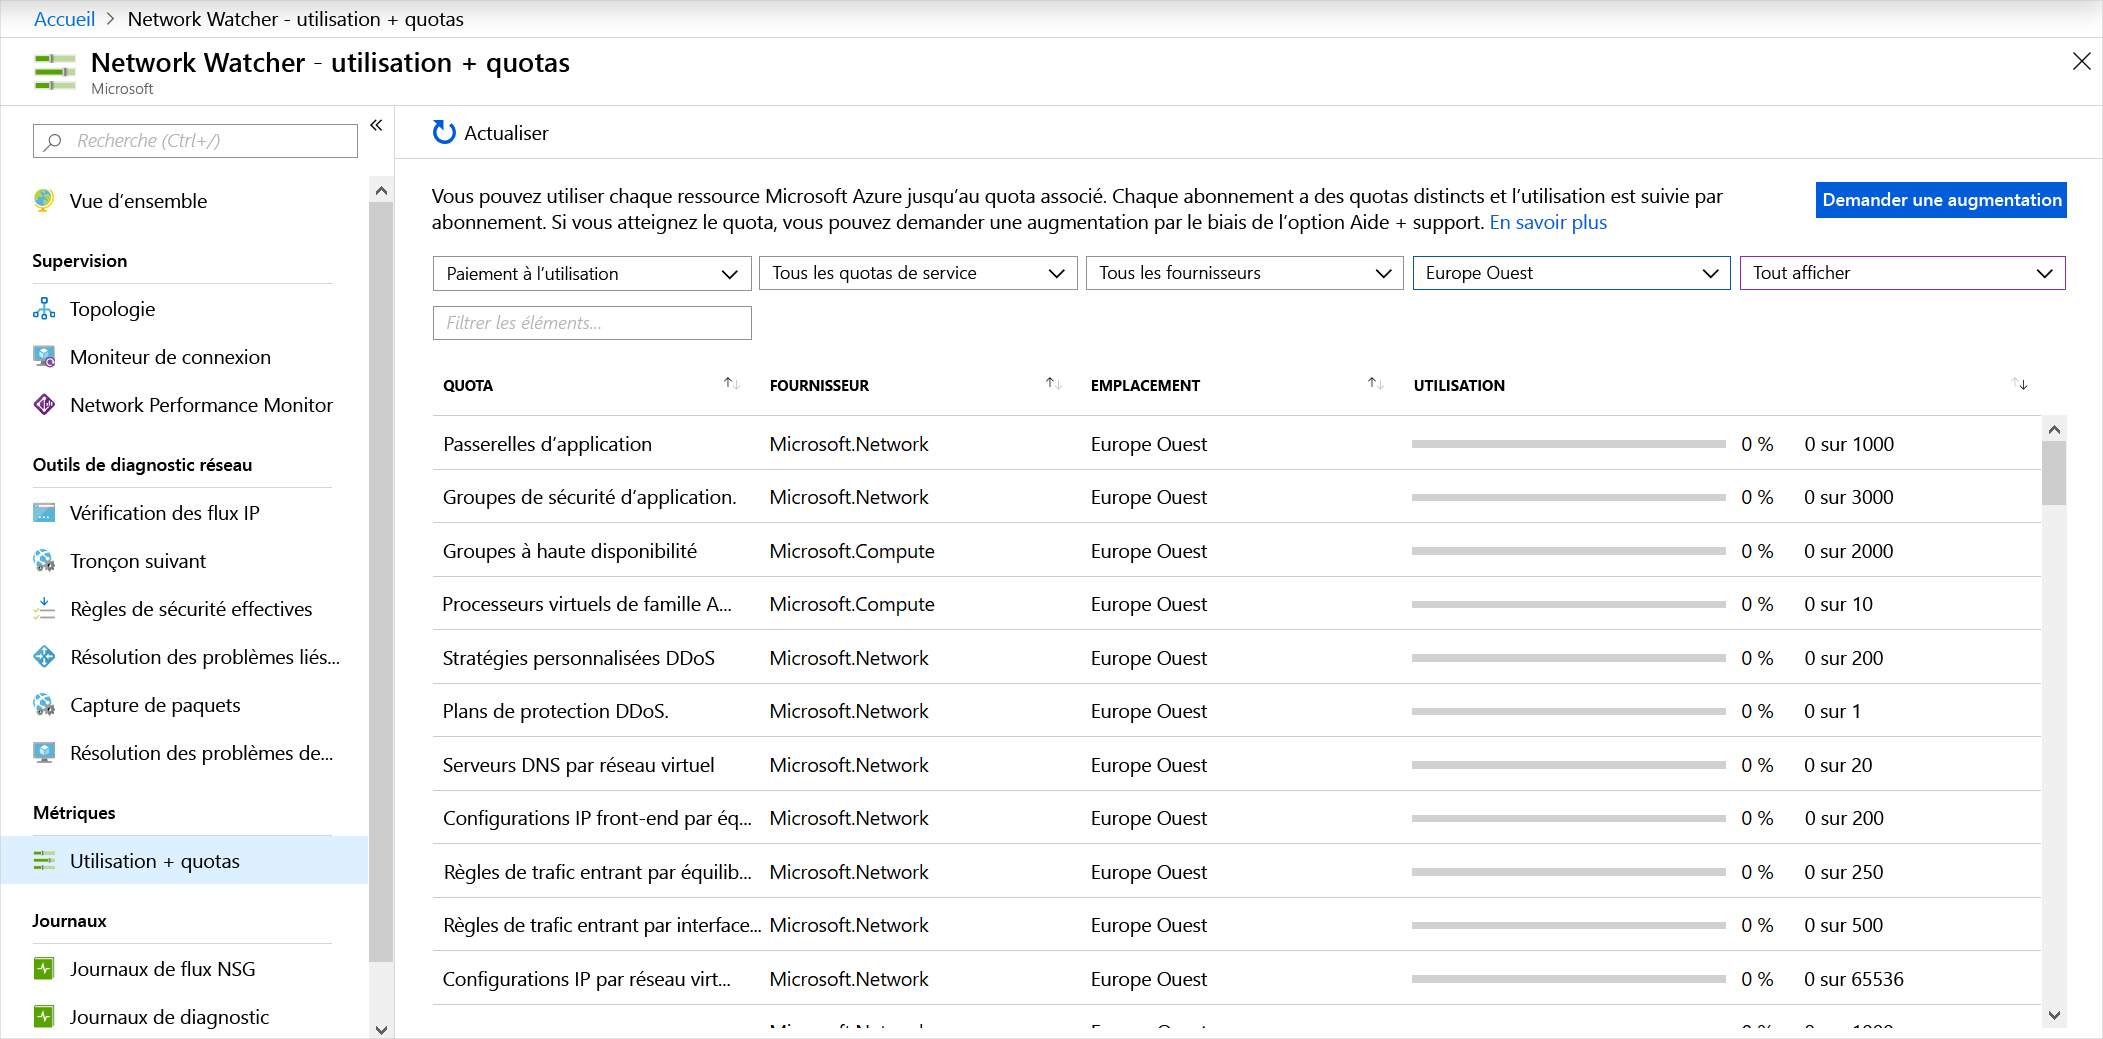Click the Plans de protection DDoS usage bar
Image resolution: width=2103 pixels, height=1039 pixels.
coord(1568,711)
